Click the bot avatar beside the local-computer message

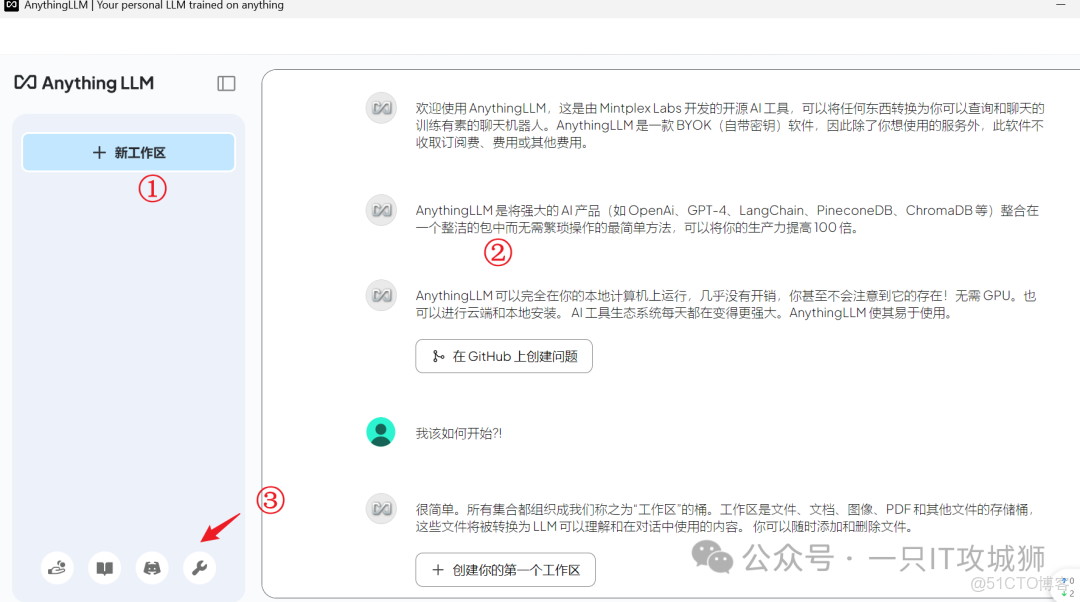(x=381, y=295)
